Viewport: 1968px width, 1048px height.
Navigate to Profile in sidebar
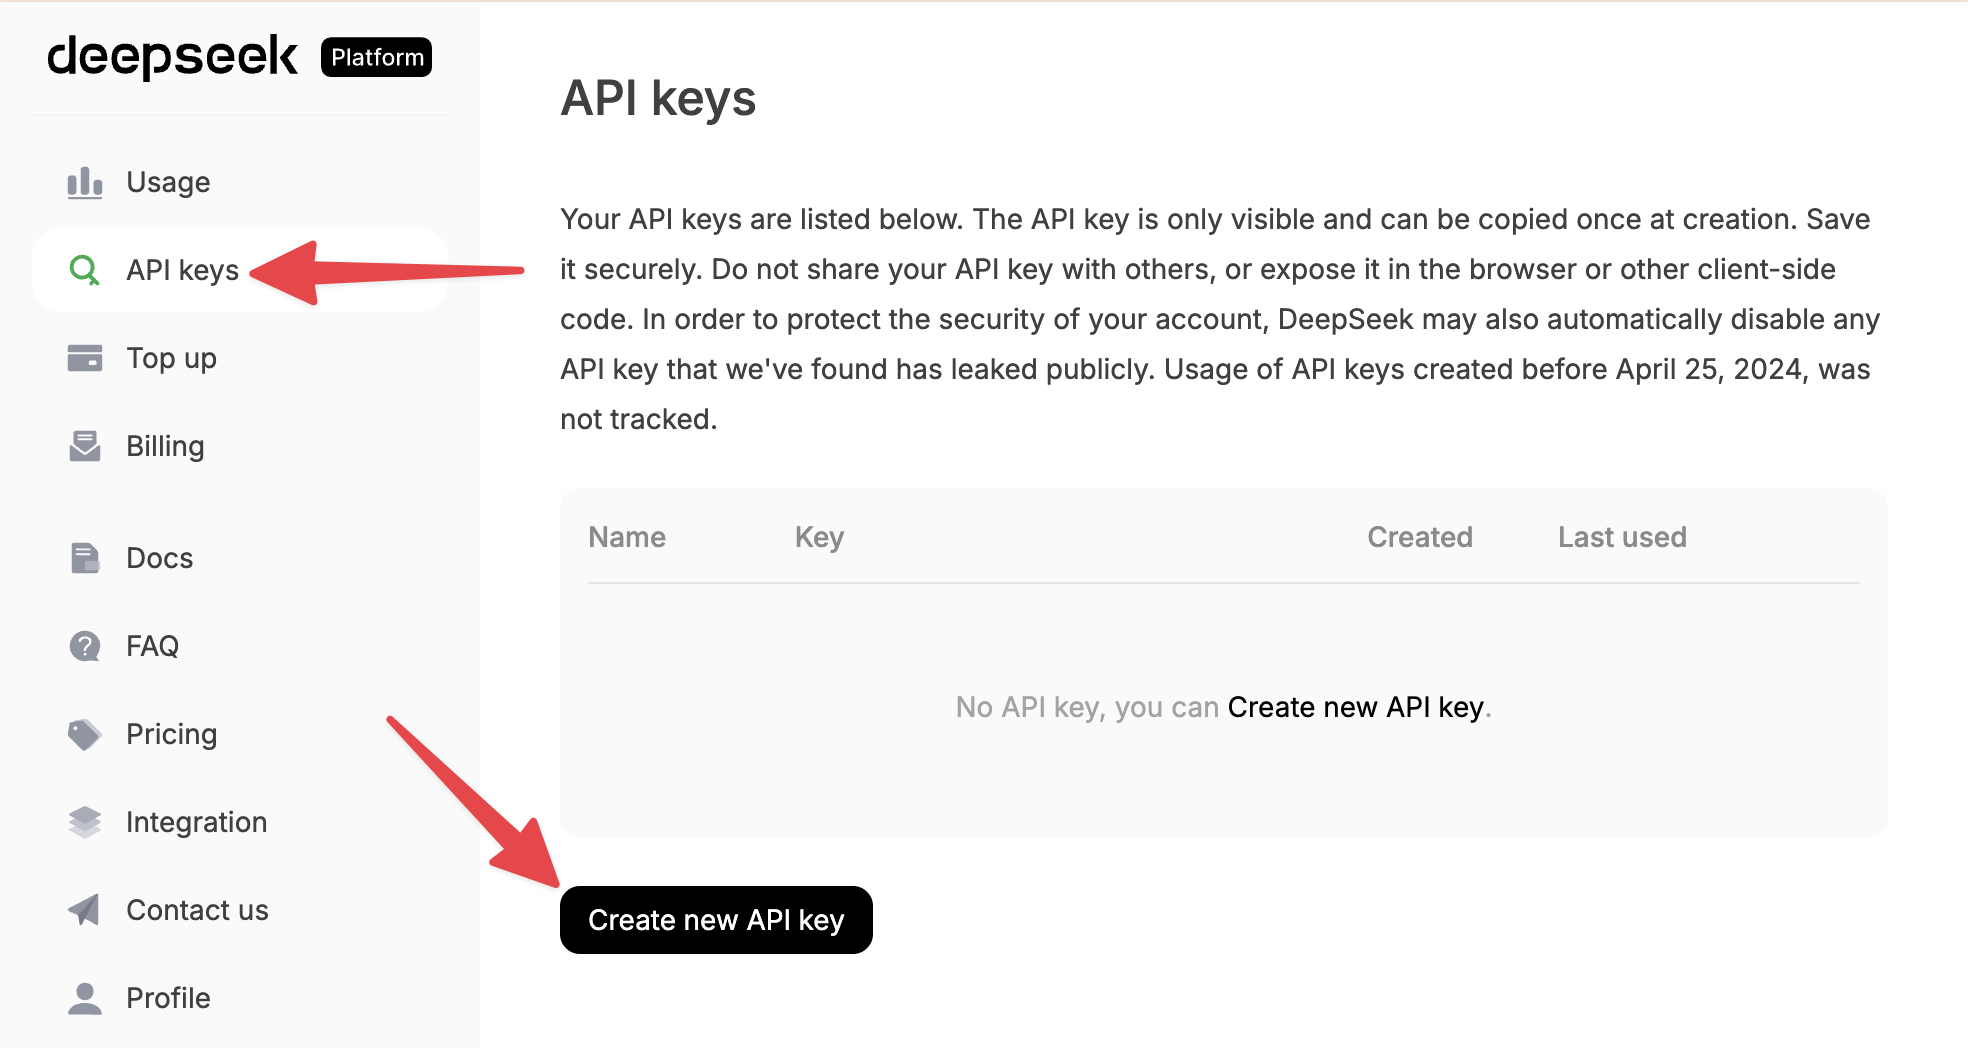pyautogui.click(x=168, y=998)
